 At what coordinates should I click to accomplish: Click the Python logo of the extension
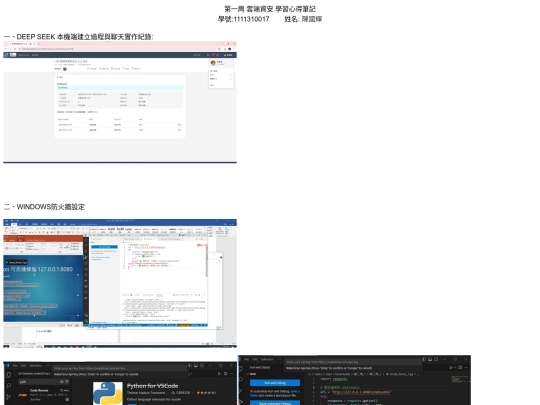pyautogui.click(x=108, y=393)
